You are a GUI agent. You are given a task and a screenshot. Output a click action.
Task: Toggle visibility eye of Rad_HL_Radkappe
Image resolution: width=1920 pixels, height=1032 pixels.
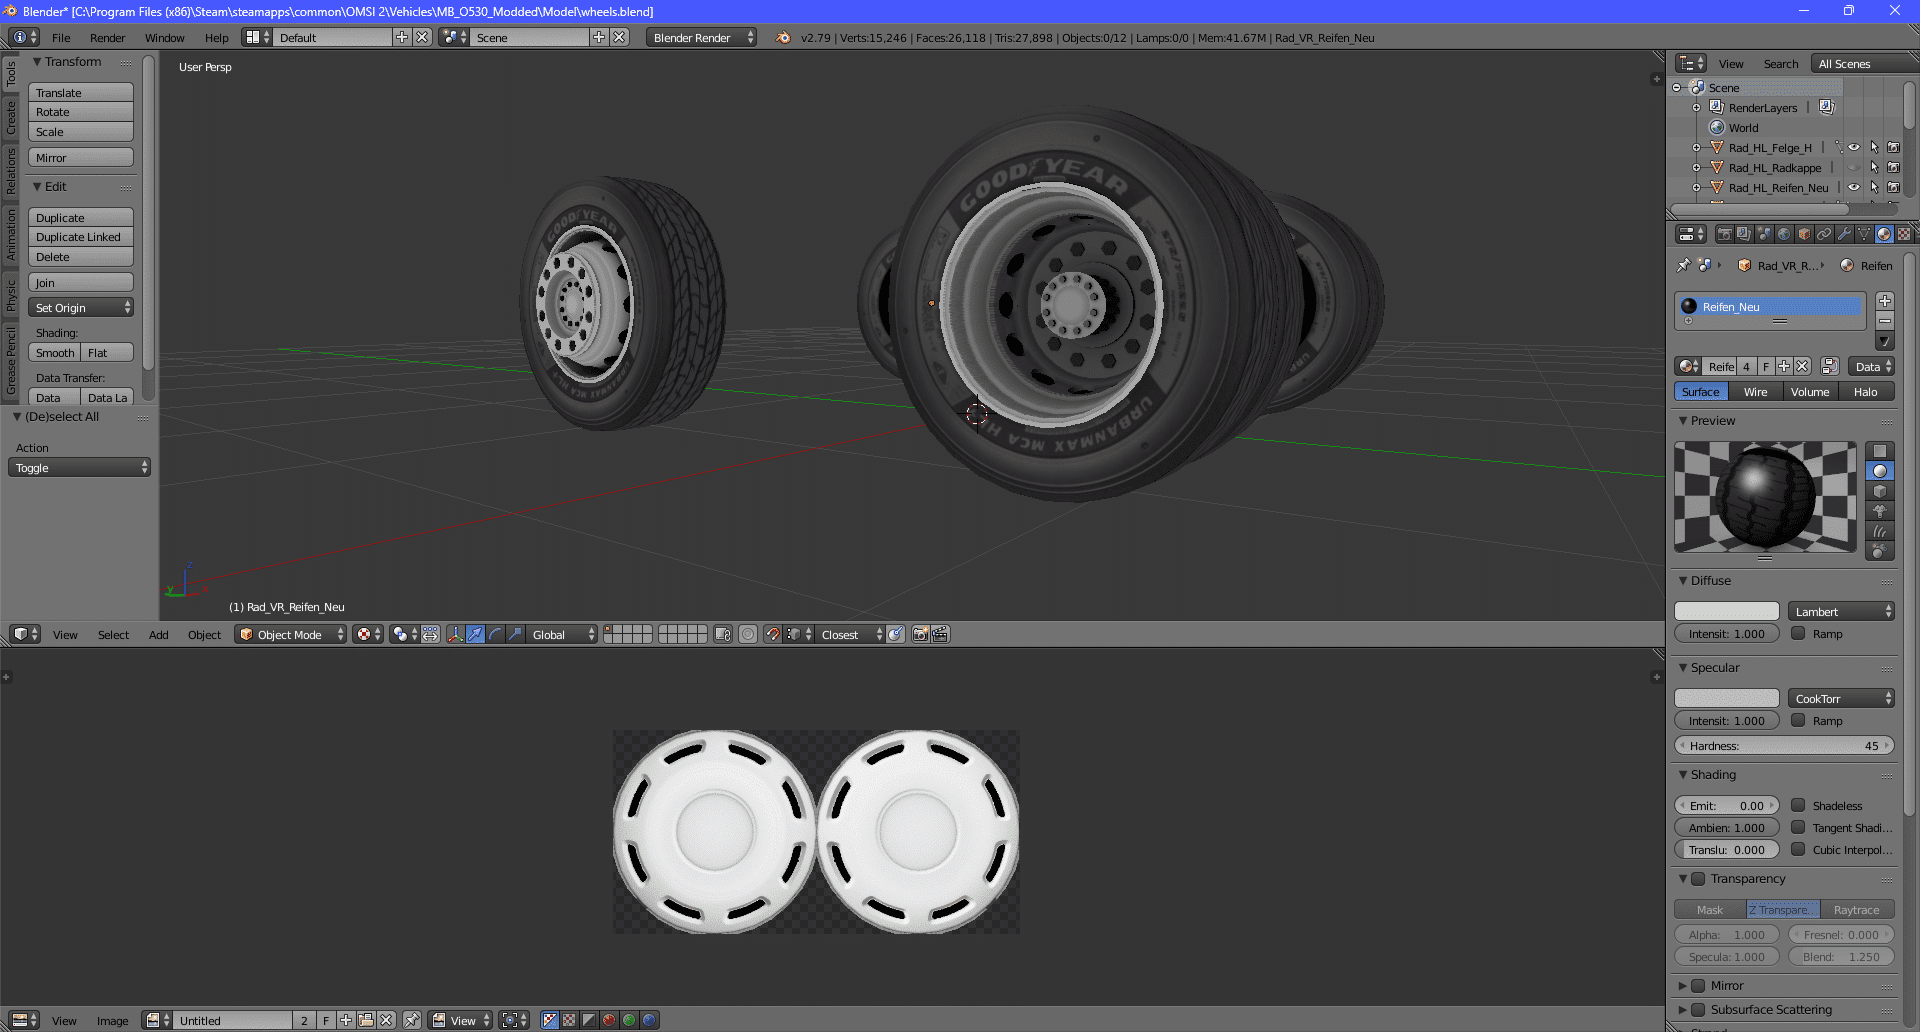(x=1854, y=168)
